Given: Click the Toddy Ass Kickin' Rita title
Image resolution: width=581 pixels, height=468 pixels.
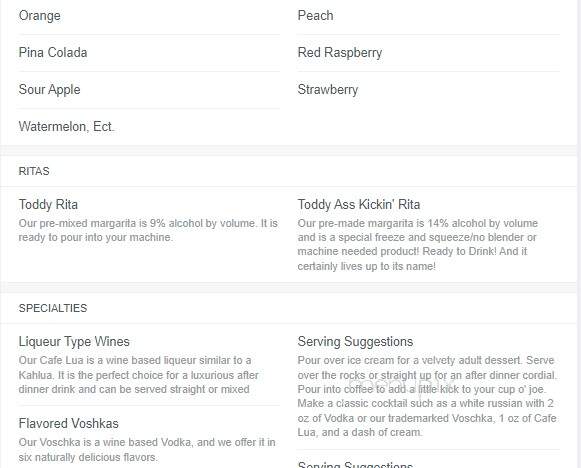Looking at the screenshot, I should pos(359,205).
